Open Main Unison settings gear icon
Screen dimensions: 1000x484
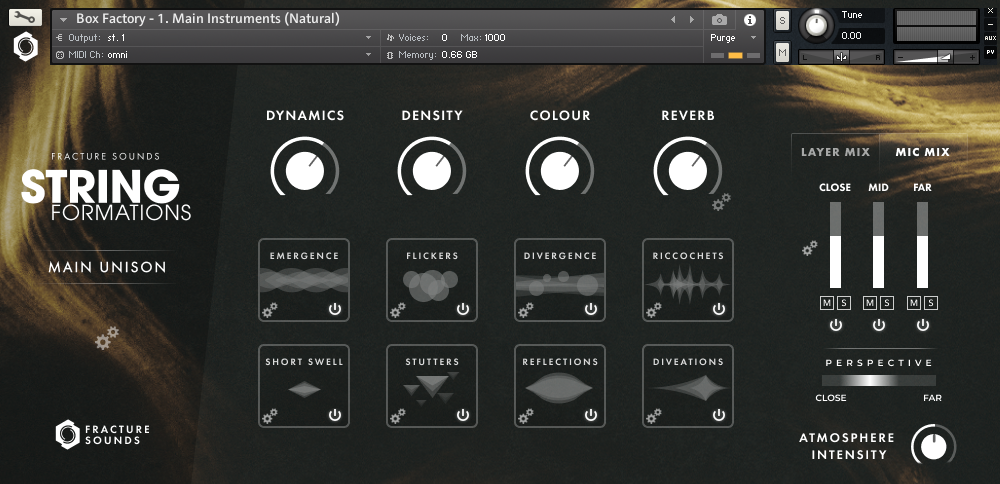(x=107, y=338)
